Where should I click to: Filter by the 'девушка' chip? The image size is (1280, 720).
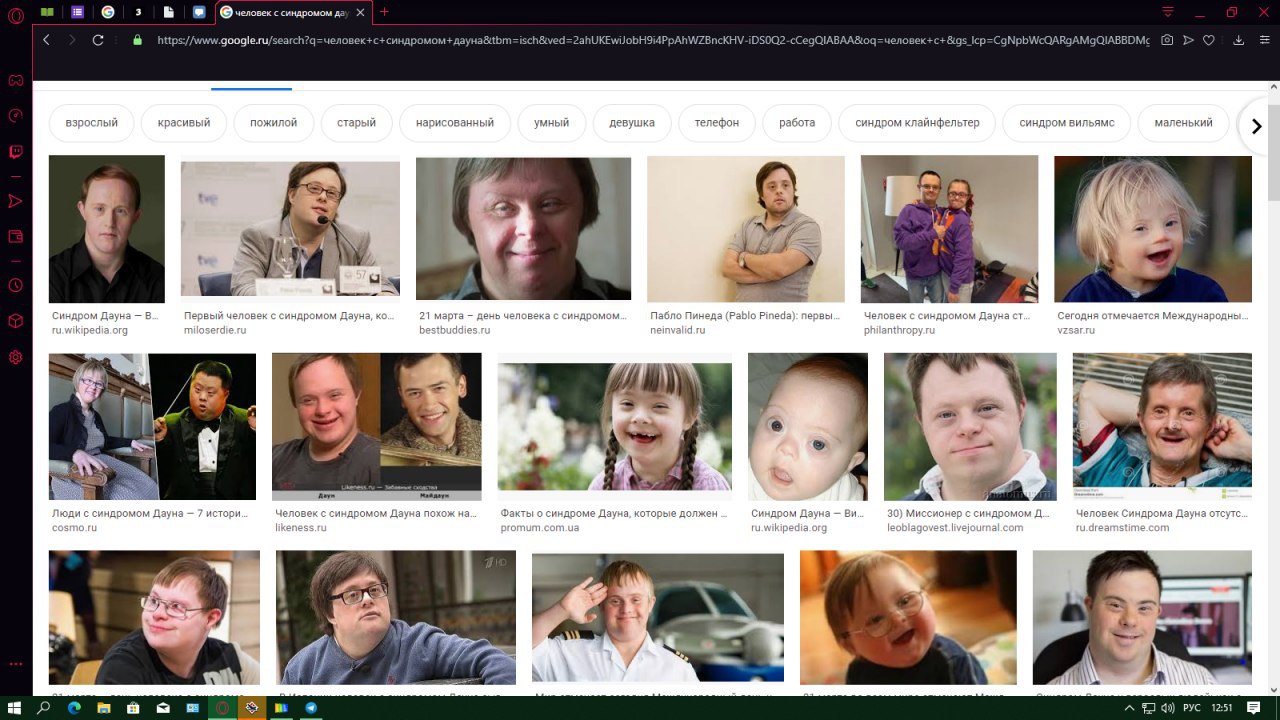[632, 123]
